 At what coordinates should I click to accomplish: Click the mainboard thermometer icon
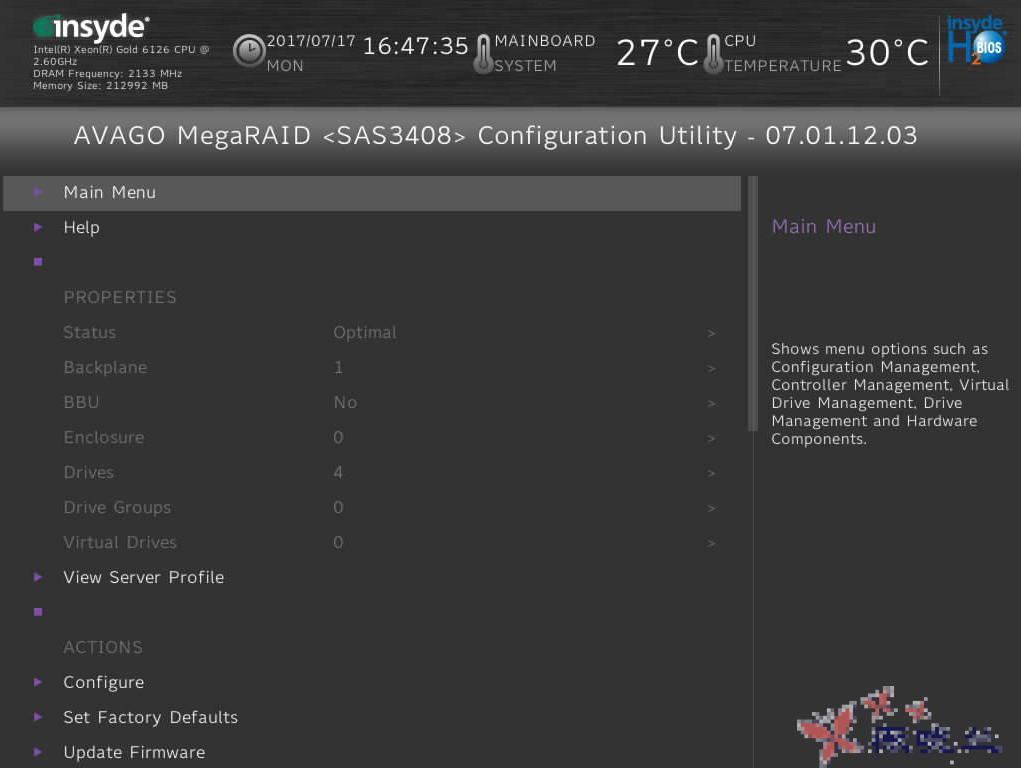(483, 54)
